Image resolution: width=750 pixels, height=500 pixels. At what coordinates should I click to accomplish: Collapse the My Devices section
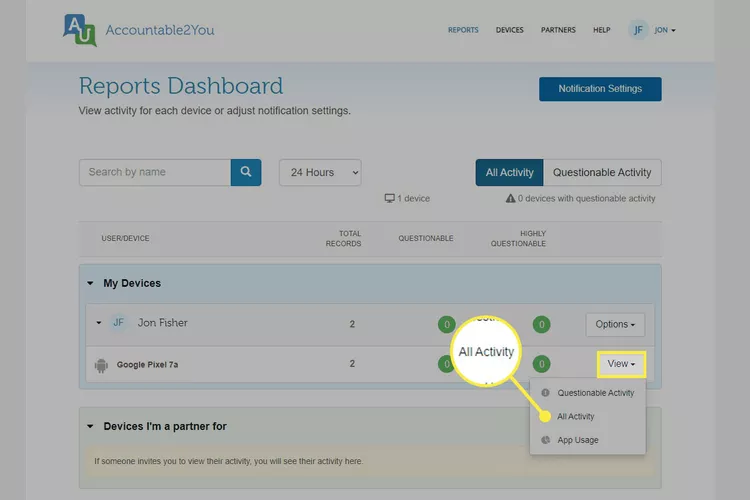[90, 283]
